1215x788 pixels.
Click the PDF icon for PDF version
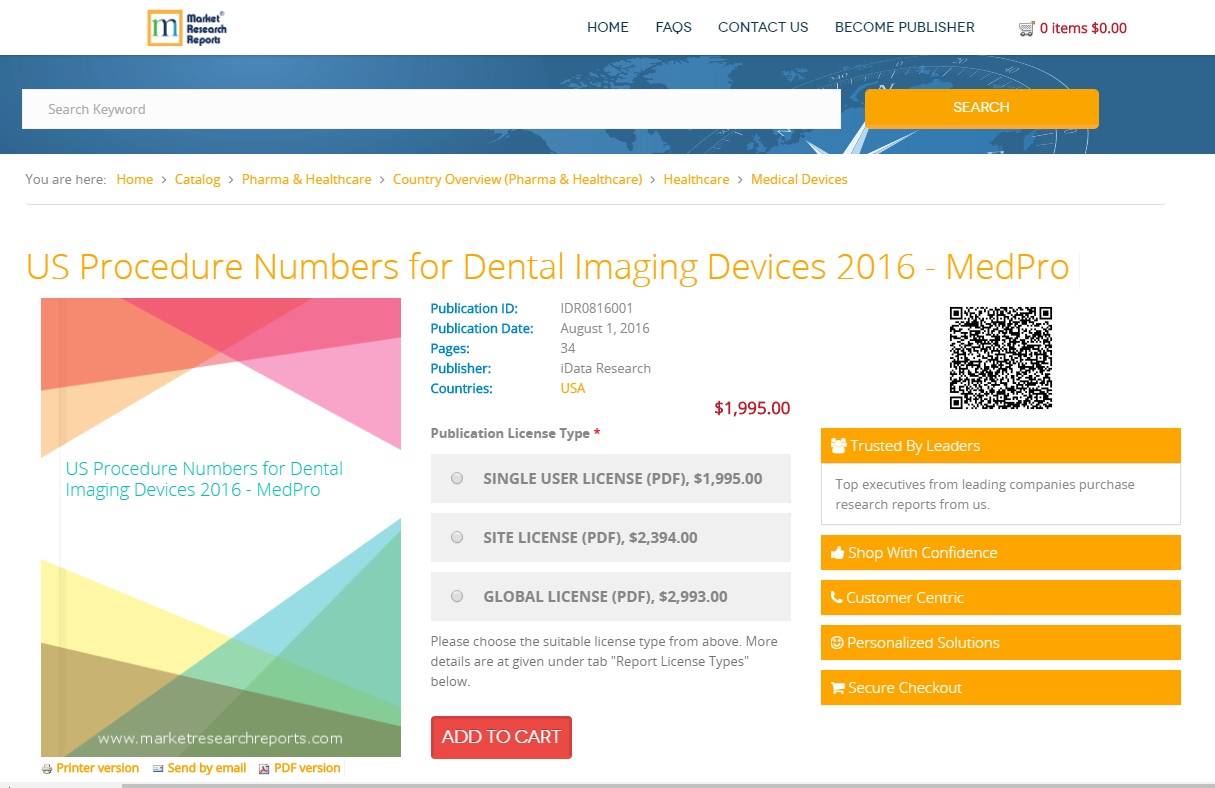click(x=263, y=768)
